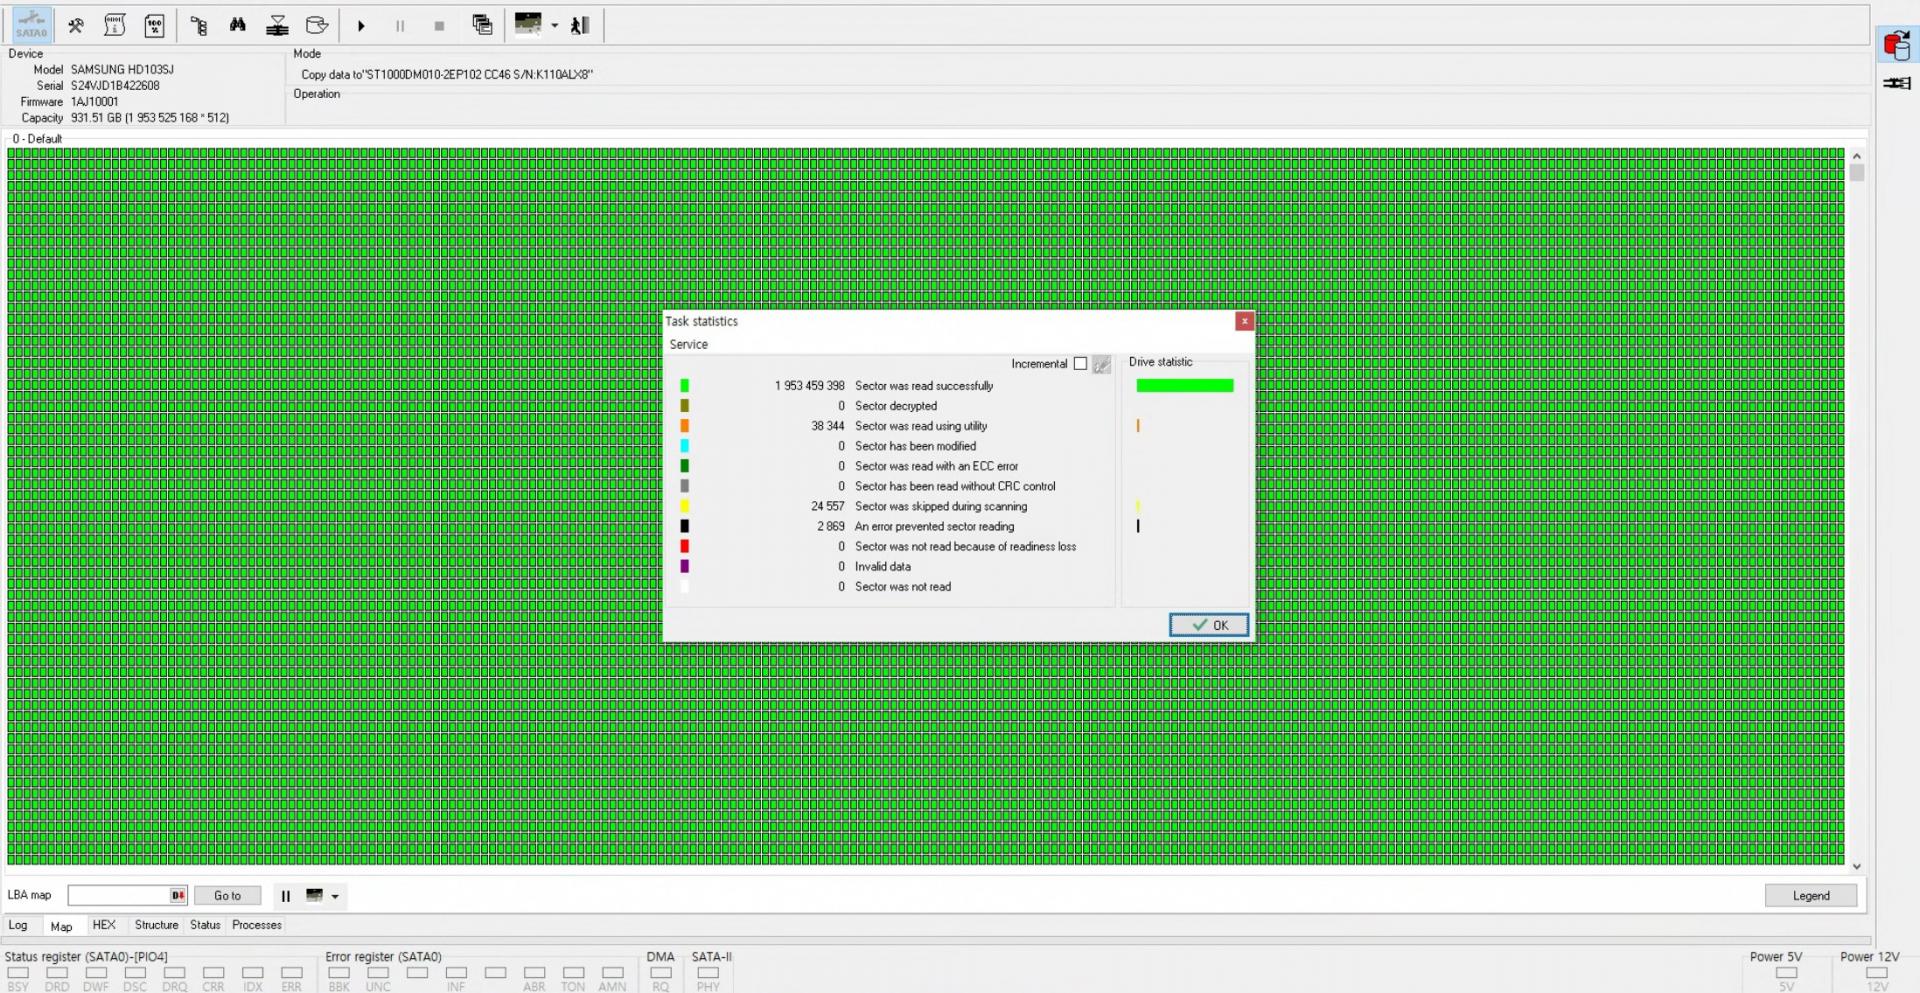Image resolution: width=1920 pixels, height=993 pixels.
Task: Click the '1 953 459 398' sector count
Action: [x=809, y=386]
